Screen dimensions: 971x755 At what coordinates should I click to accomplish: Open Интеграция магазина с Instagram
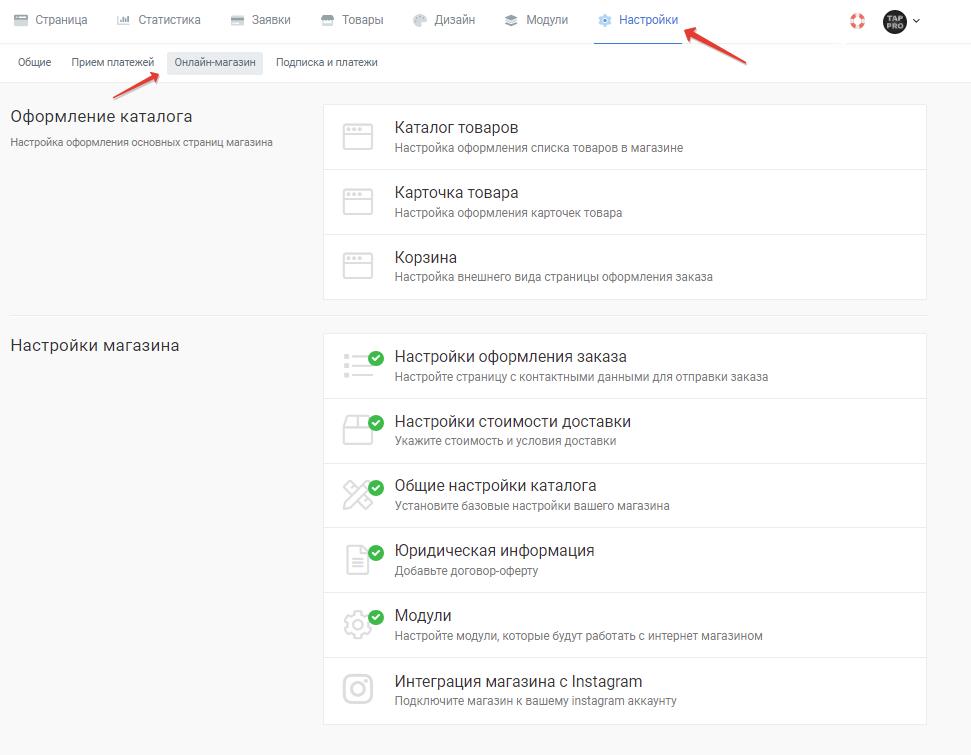625,691
